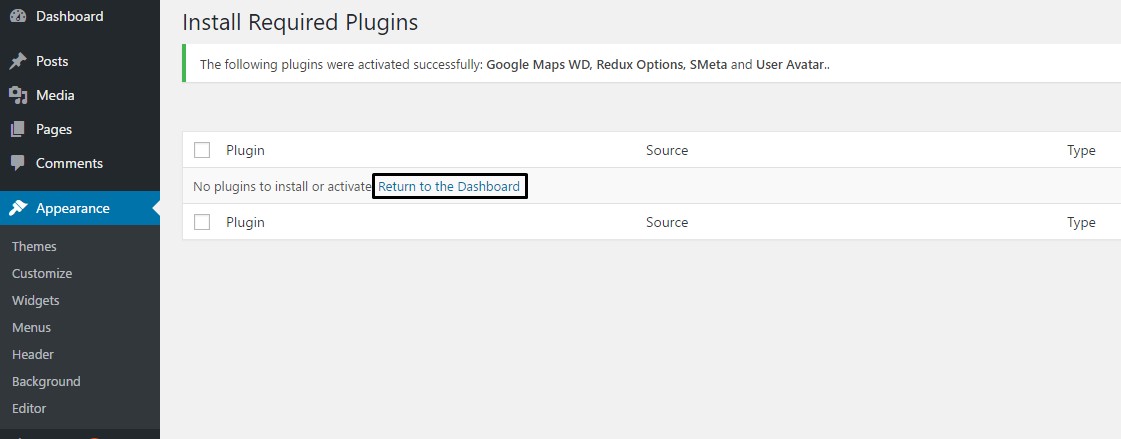Open the Menus settings page
The height and width of the screenshot is (439, 1121).
coord(31,328)
